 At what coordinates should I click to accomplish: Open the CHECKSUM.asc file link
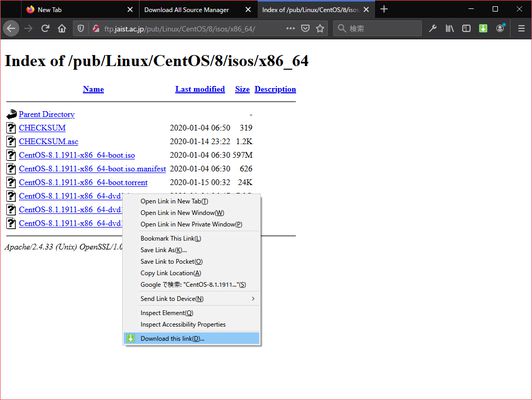49,141
